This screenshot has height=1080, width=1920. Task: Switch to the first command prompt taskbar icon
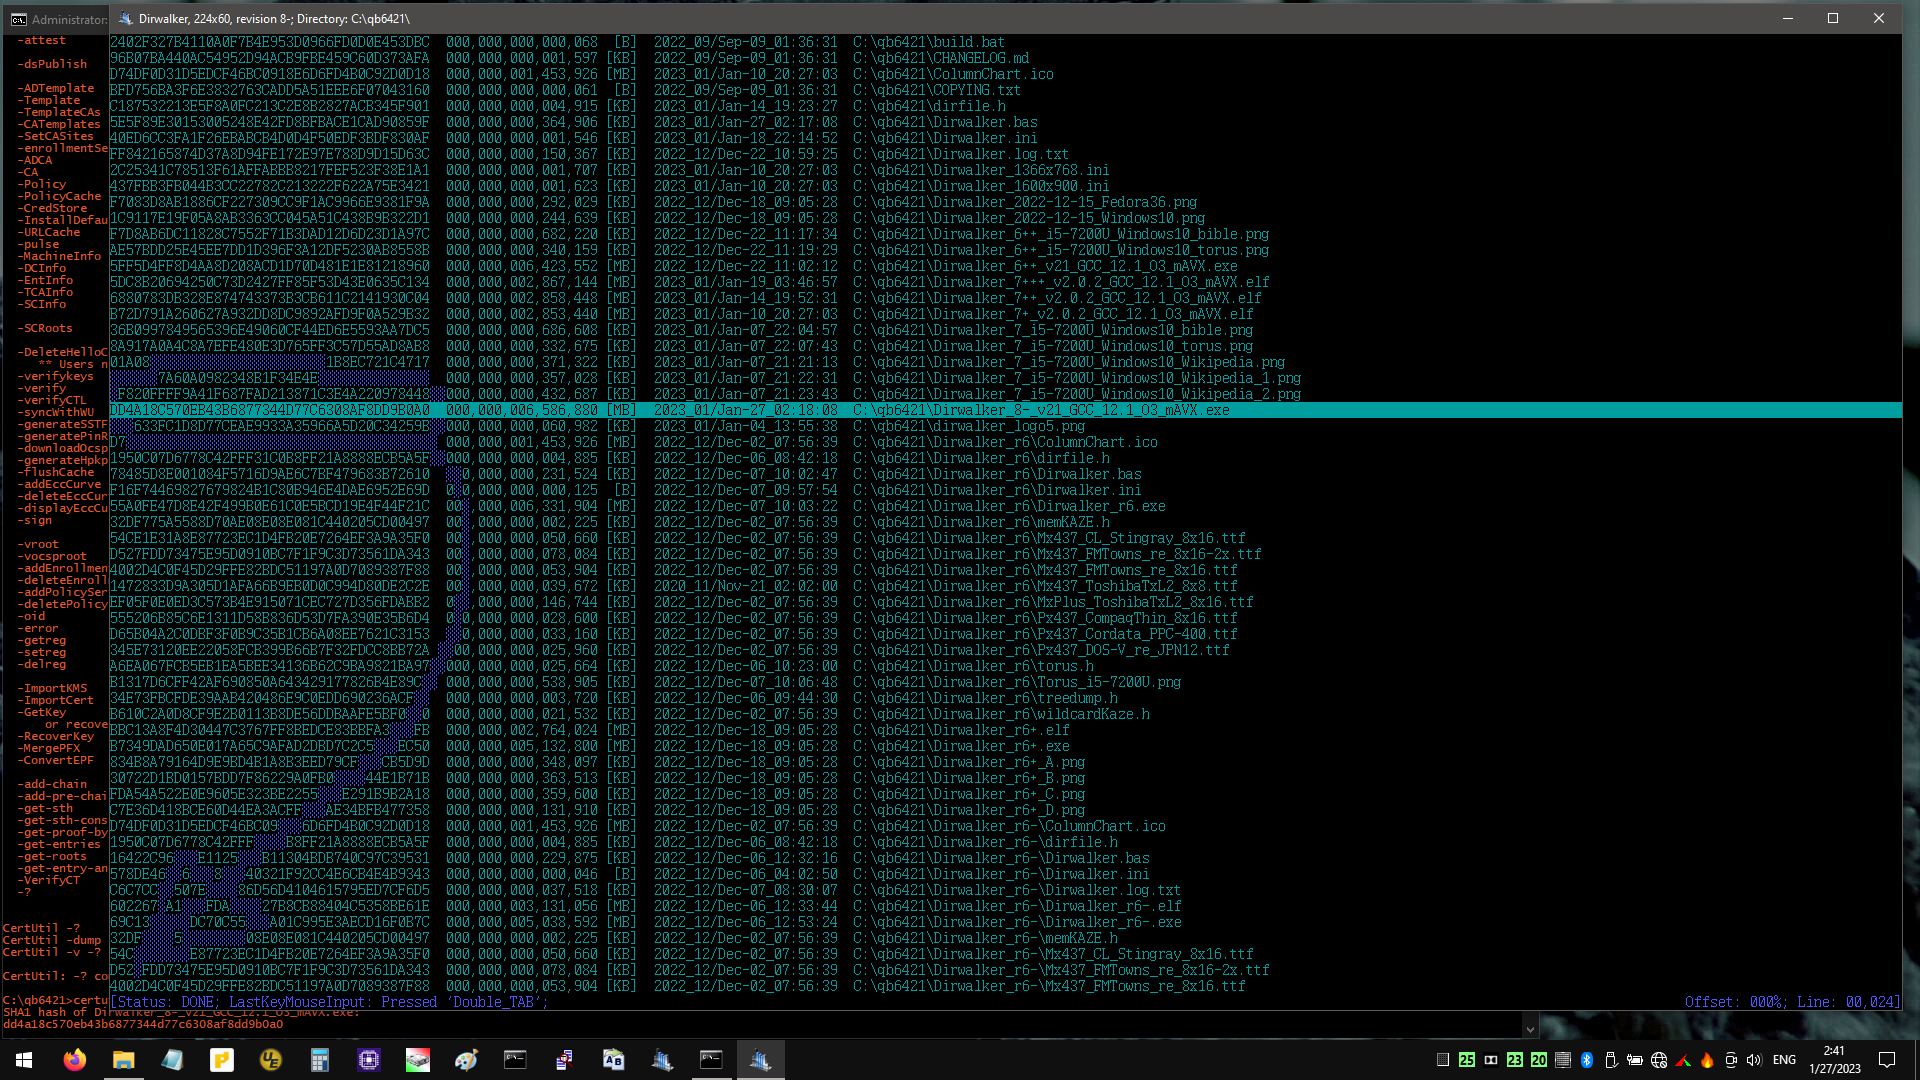click(x=516, y=1060)
